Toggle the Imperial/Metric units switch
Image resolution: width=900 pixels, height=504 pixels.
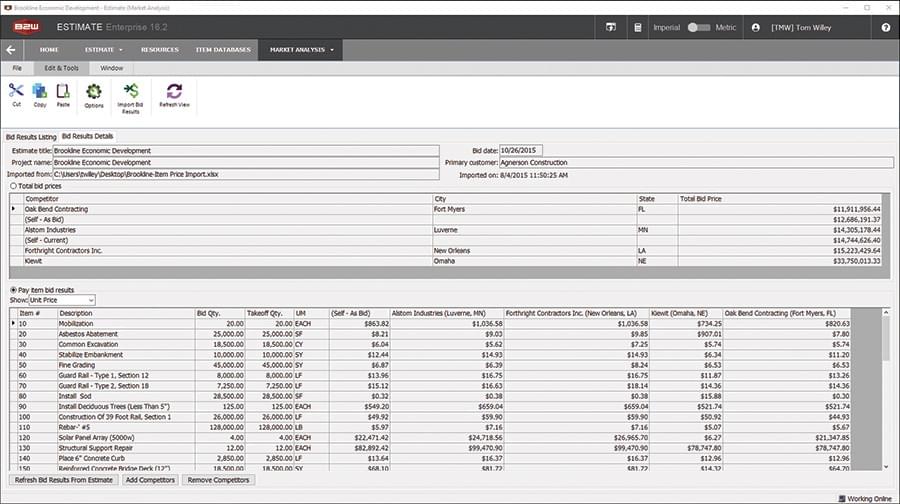(698, 27)
